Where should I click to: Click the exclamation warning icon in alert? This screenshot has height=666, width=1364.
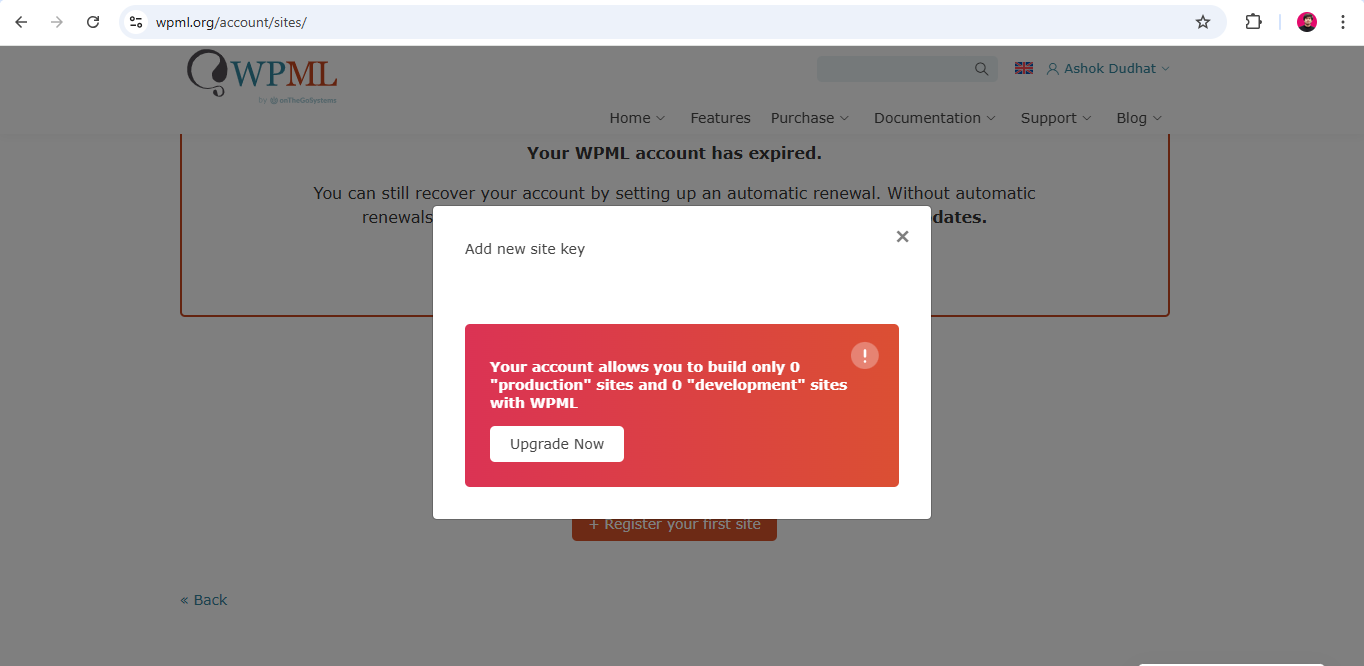pyautogui.click(x=865, y=355)
